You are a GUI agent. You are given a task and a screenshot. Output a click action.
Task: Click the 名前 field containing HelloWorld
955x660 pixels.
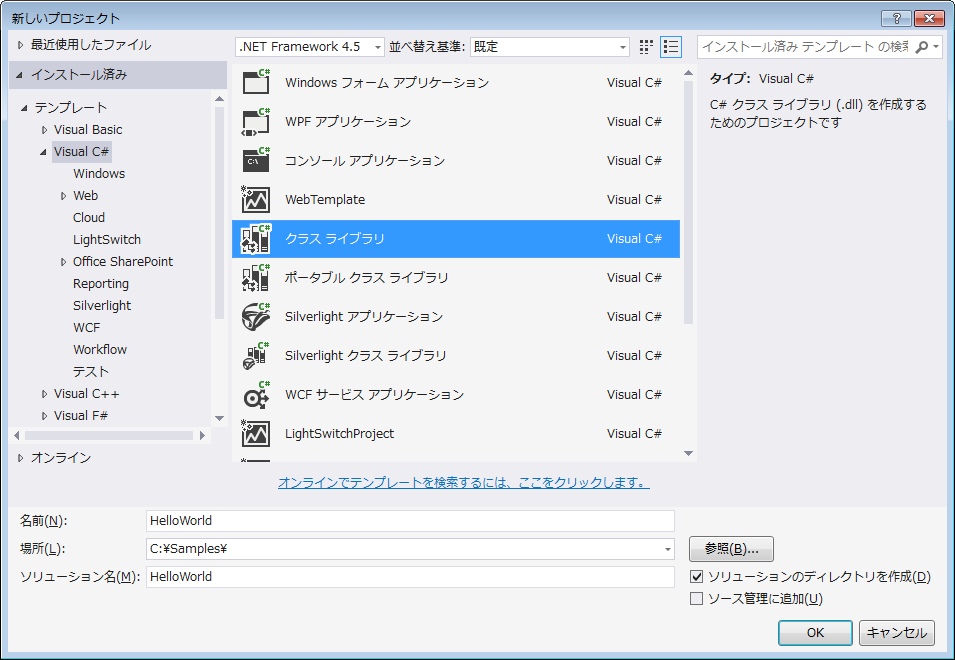coord(411,521)
